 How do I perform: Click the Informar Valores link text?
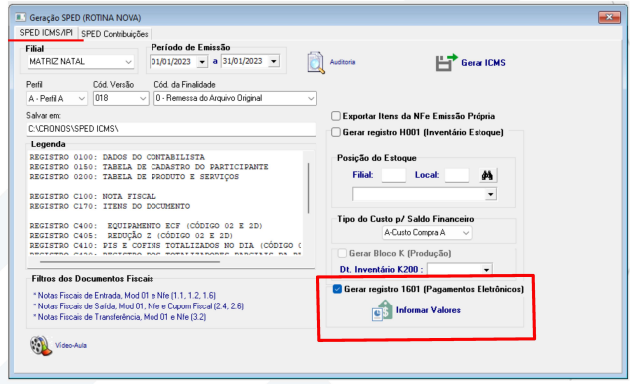point(428,310)
